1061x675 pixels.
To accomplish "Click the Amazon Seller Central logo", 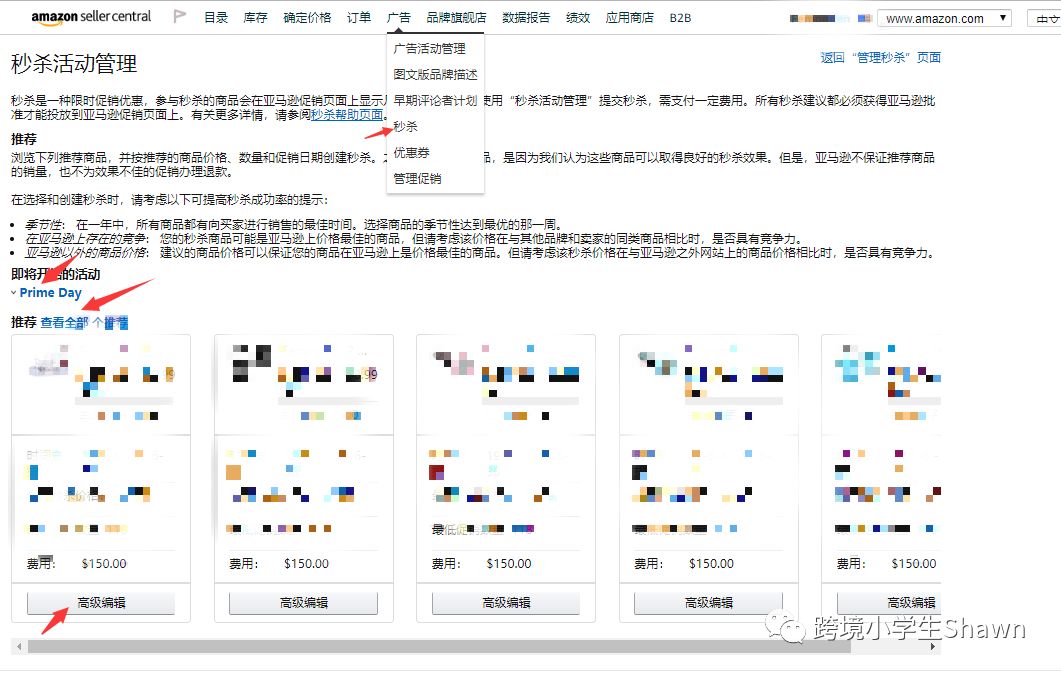I will click(x=91, y=17).
